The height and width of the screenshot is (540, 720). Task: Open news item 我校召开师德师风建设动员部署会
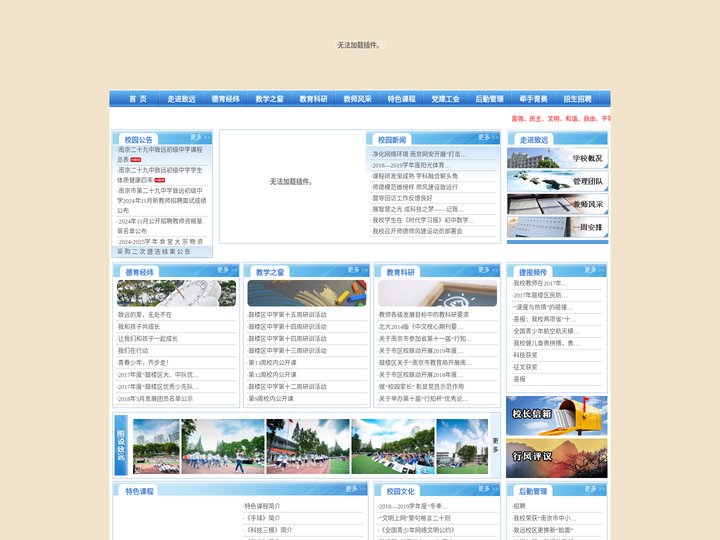click(x=417, y=231)
